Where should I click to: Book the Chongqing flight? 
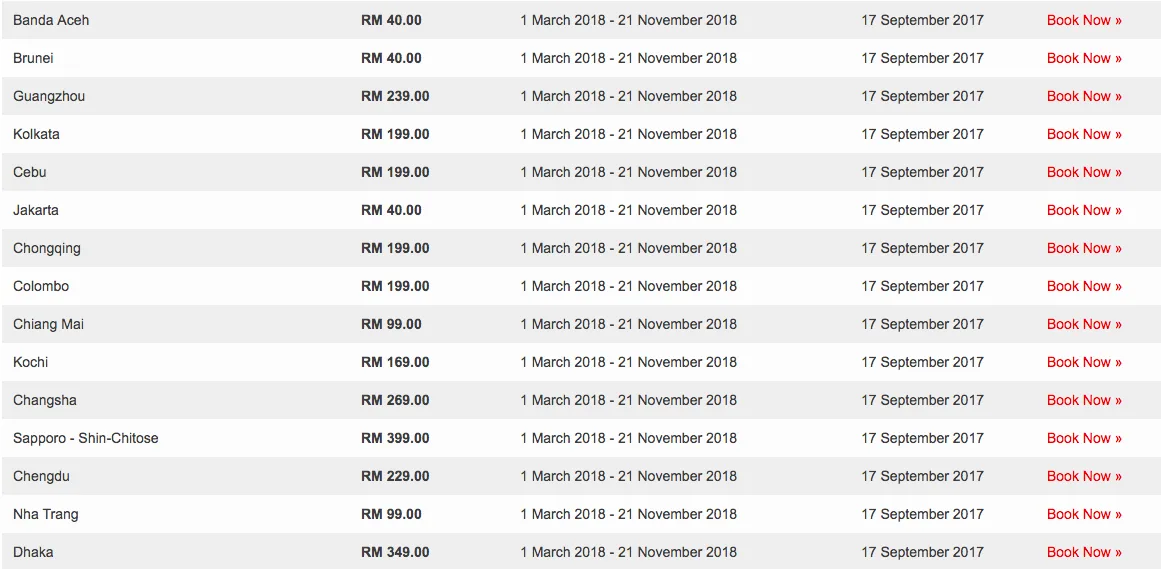1083,248
